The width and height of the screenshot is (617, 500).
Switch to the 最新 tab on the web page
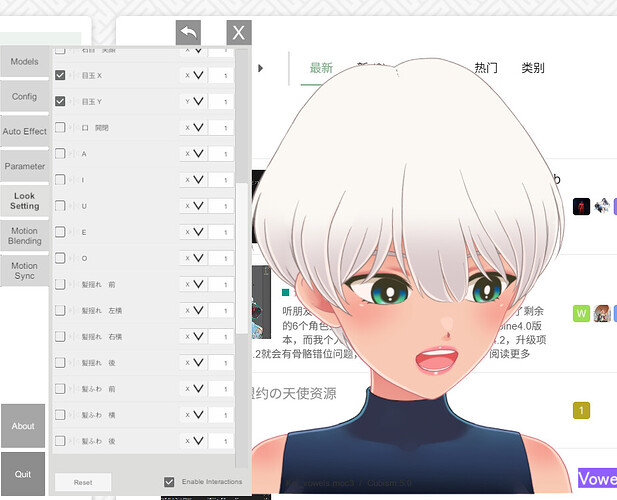click(321, 68)
